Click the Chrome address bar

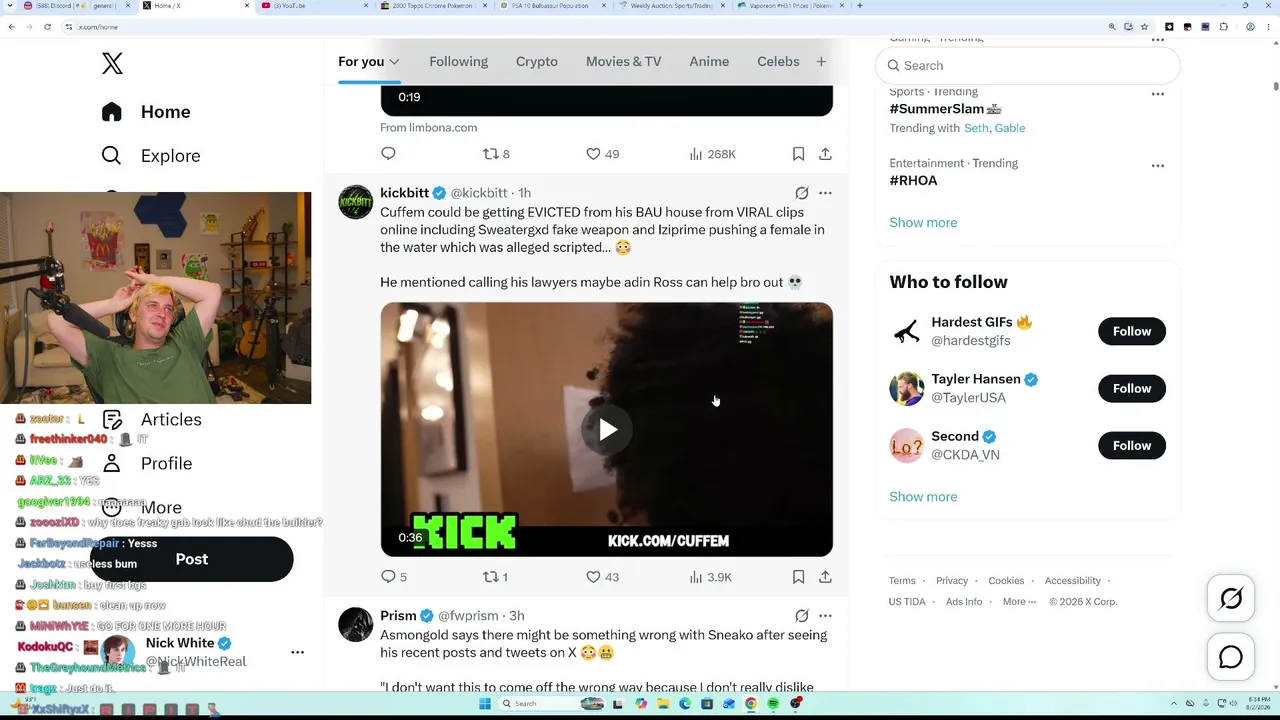point(580,27)
